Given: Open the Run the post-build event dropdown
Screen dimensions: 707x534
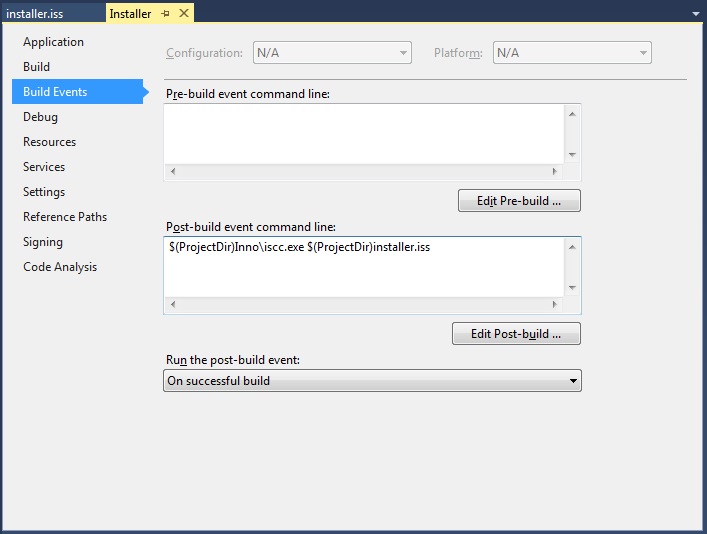Looking at the screenshot, I should click(372, 381).
